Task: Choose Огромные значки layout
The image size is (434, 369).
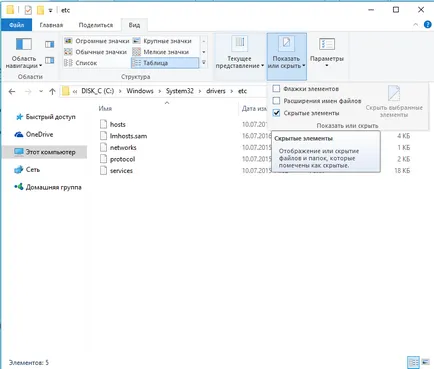Action: (97, 41)
